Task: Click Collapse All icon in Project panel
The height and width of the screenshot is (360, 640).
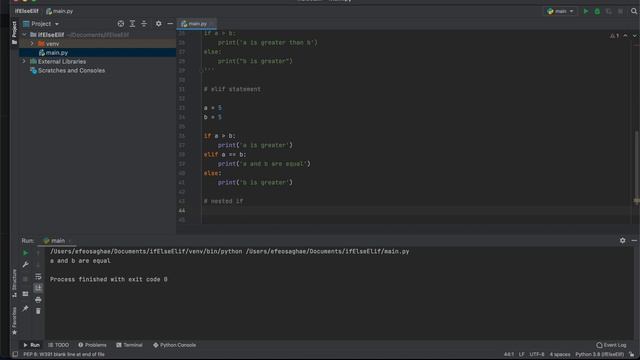Action: click(144, 24)
